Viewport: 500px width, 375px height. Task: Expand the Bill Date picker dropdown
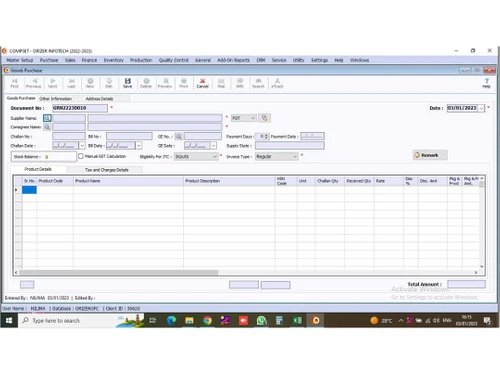pyautogui.click(x=139, y=146)
